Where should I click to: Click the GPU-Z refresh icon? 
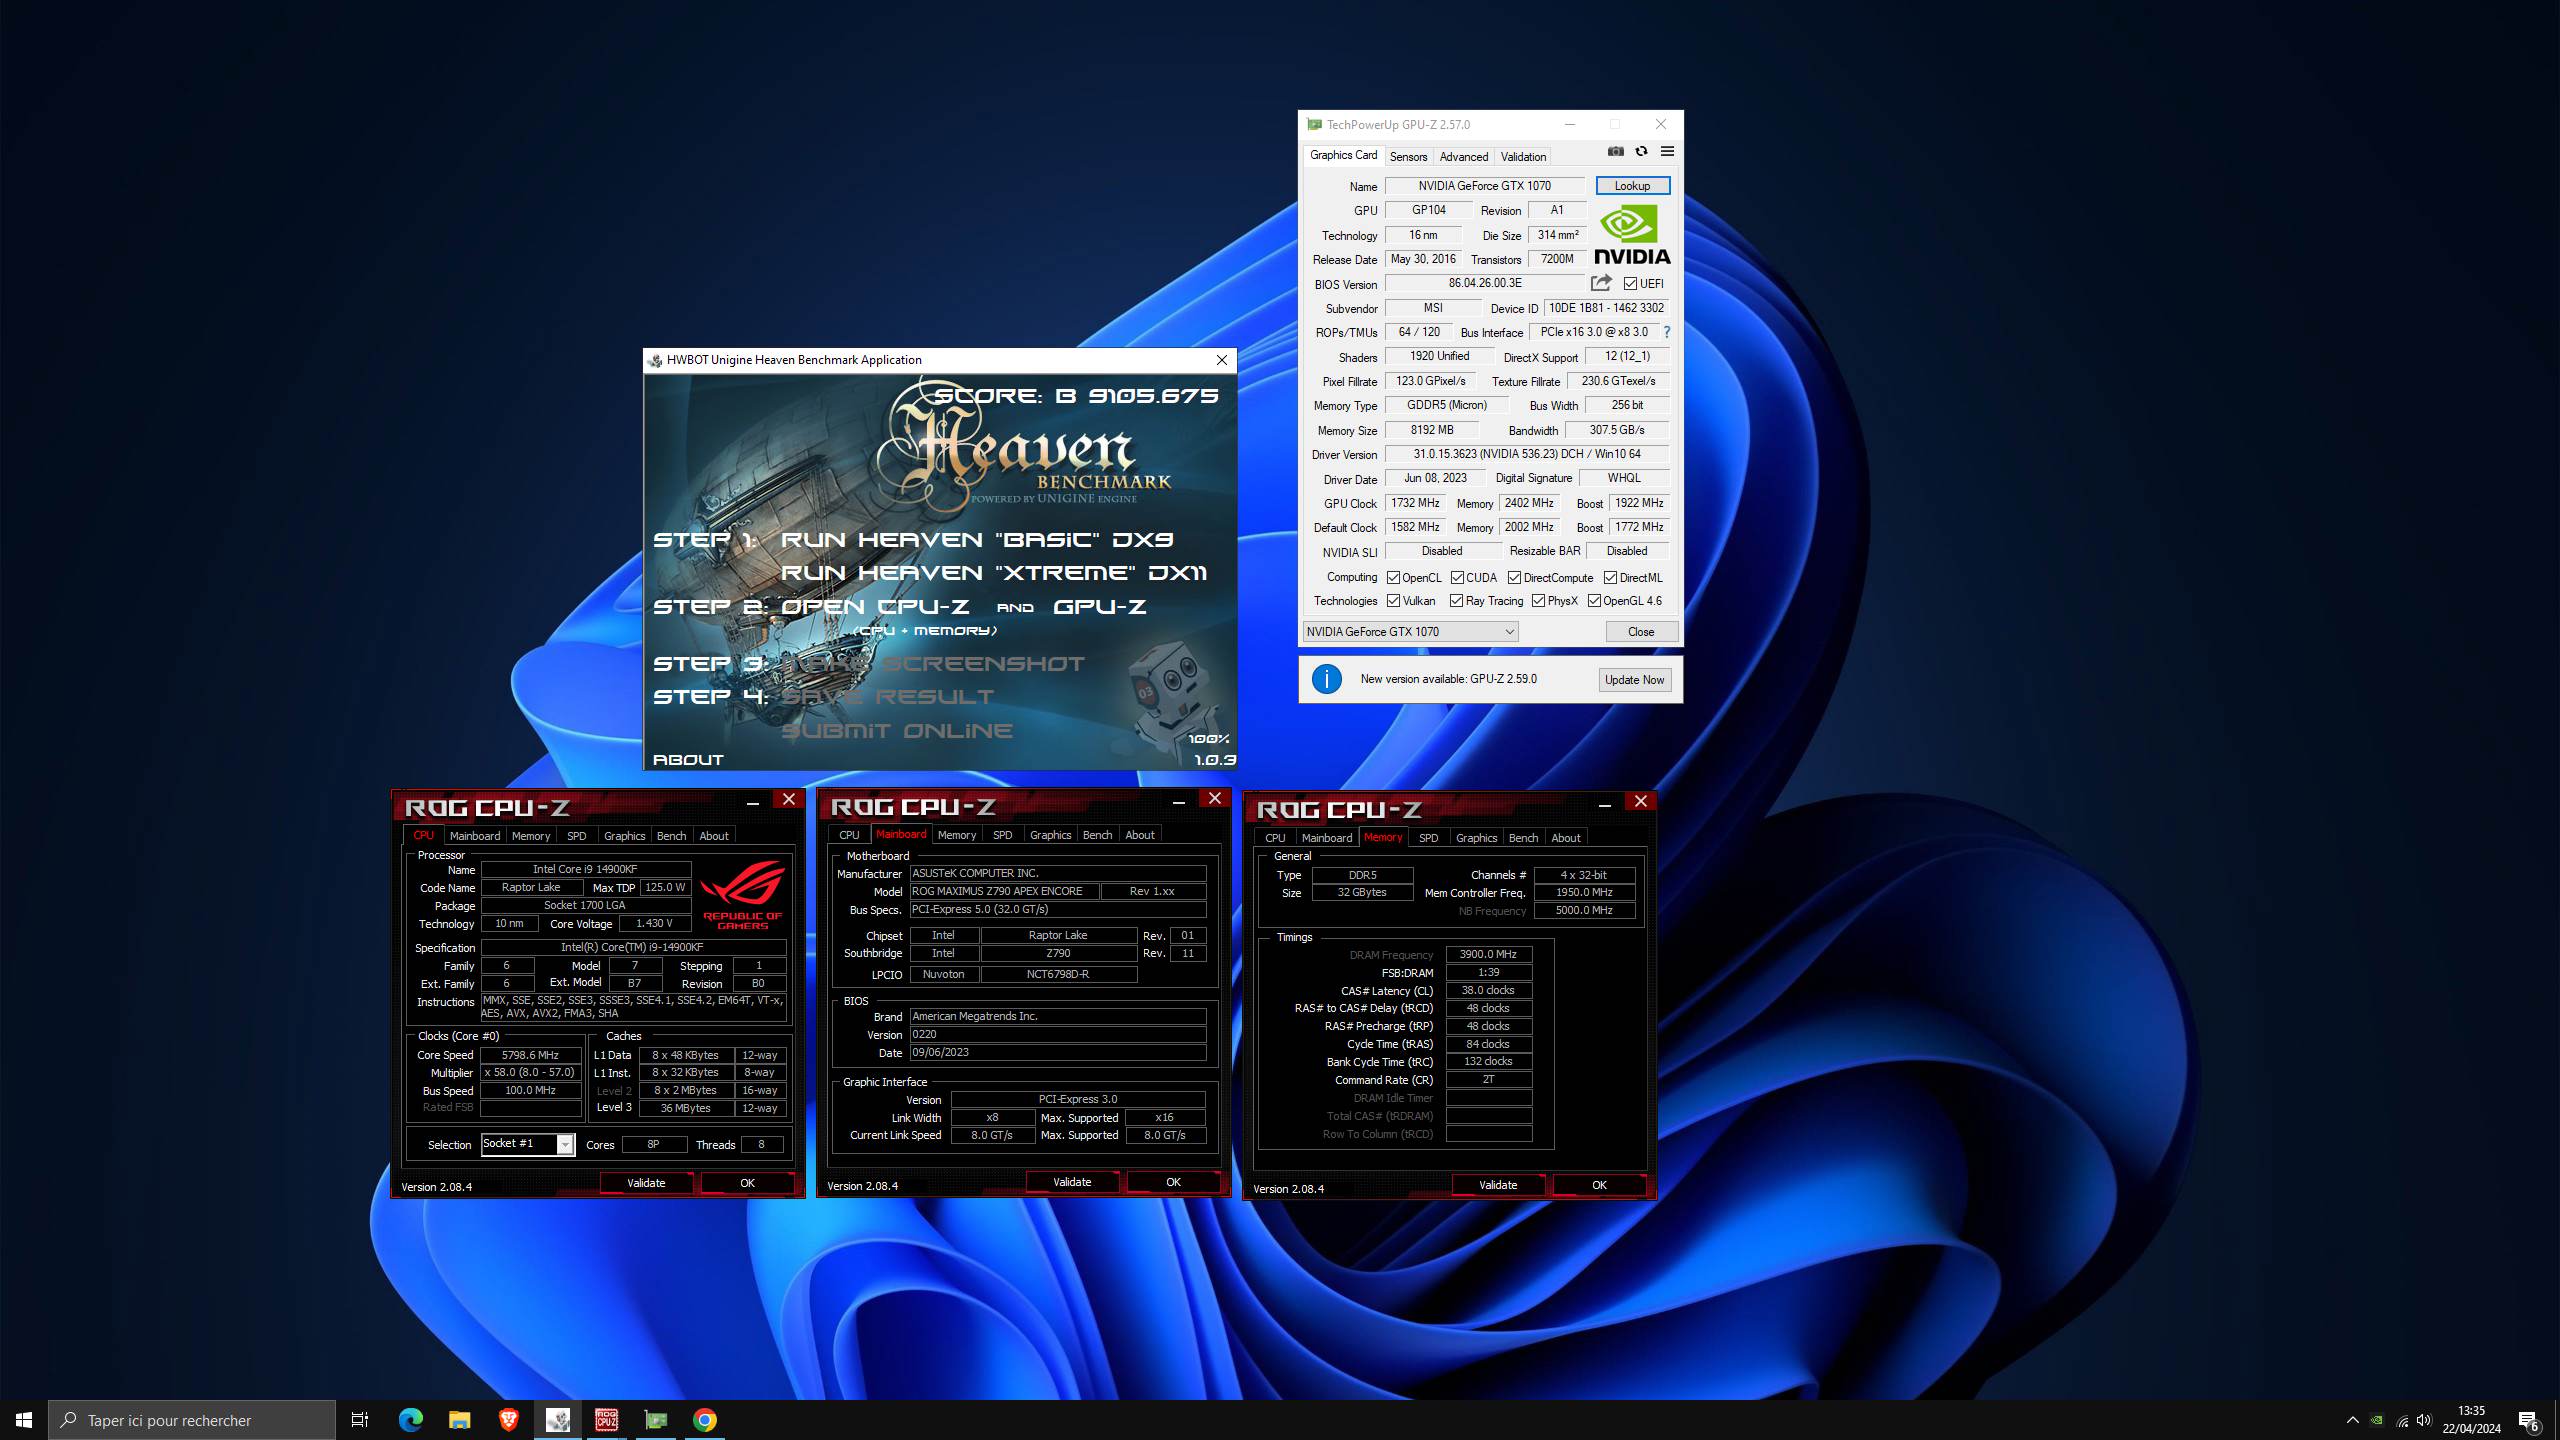[1641, 152]
